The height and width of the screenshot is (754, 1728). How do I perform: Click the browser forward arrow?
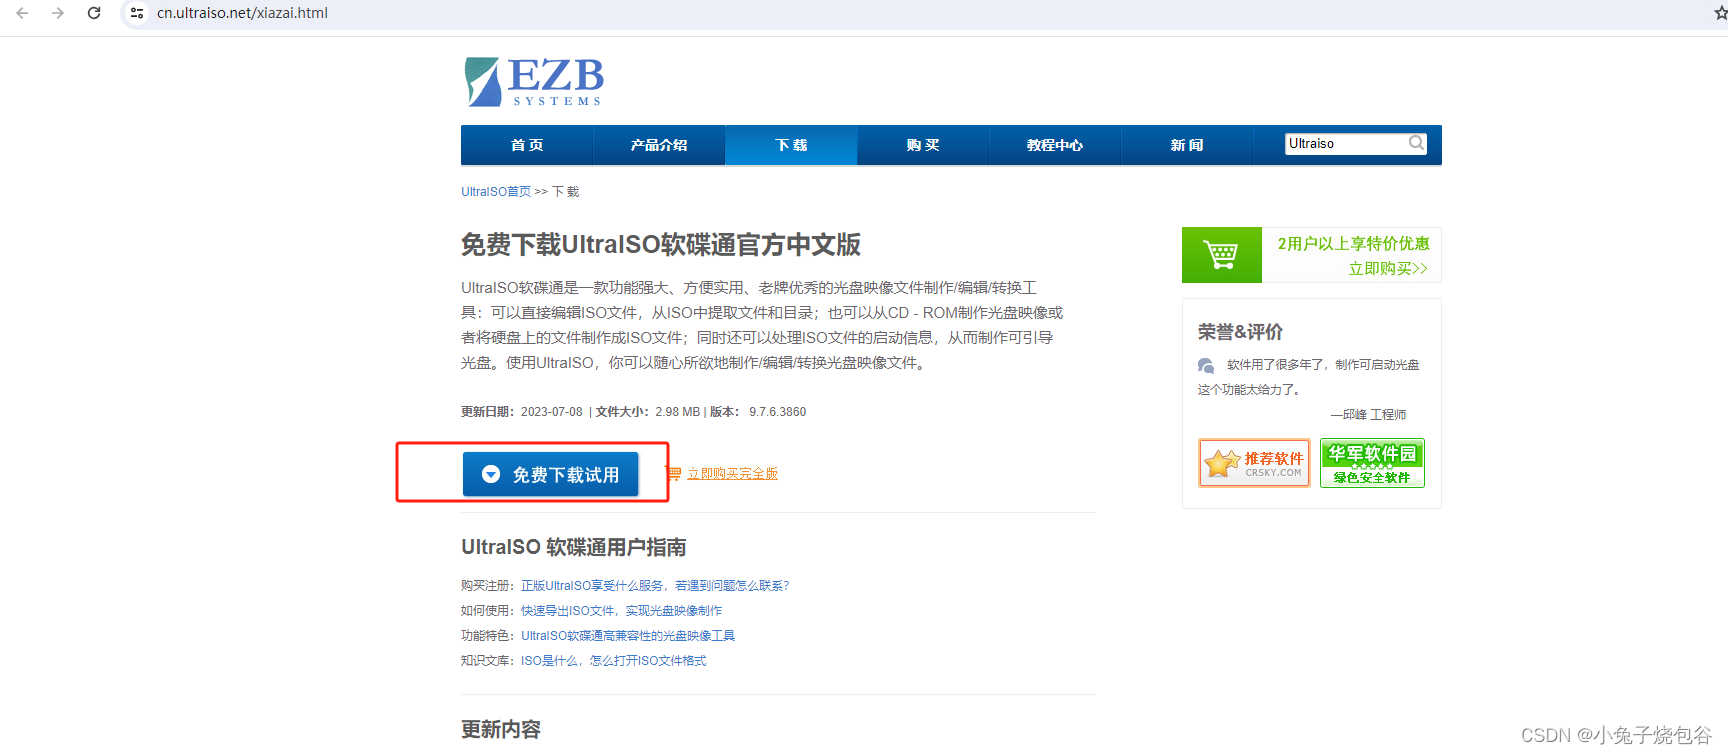pyautogui.click(x=58, y=13)
